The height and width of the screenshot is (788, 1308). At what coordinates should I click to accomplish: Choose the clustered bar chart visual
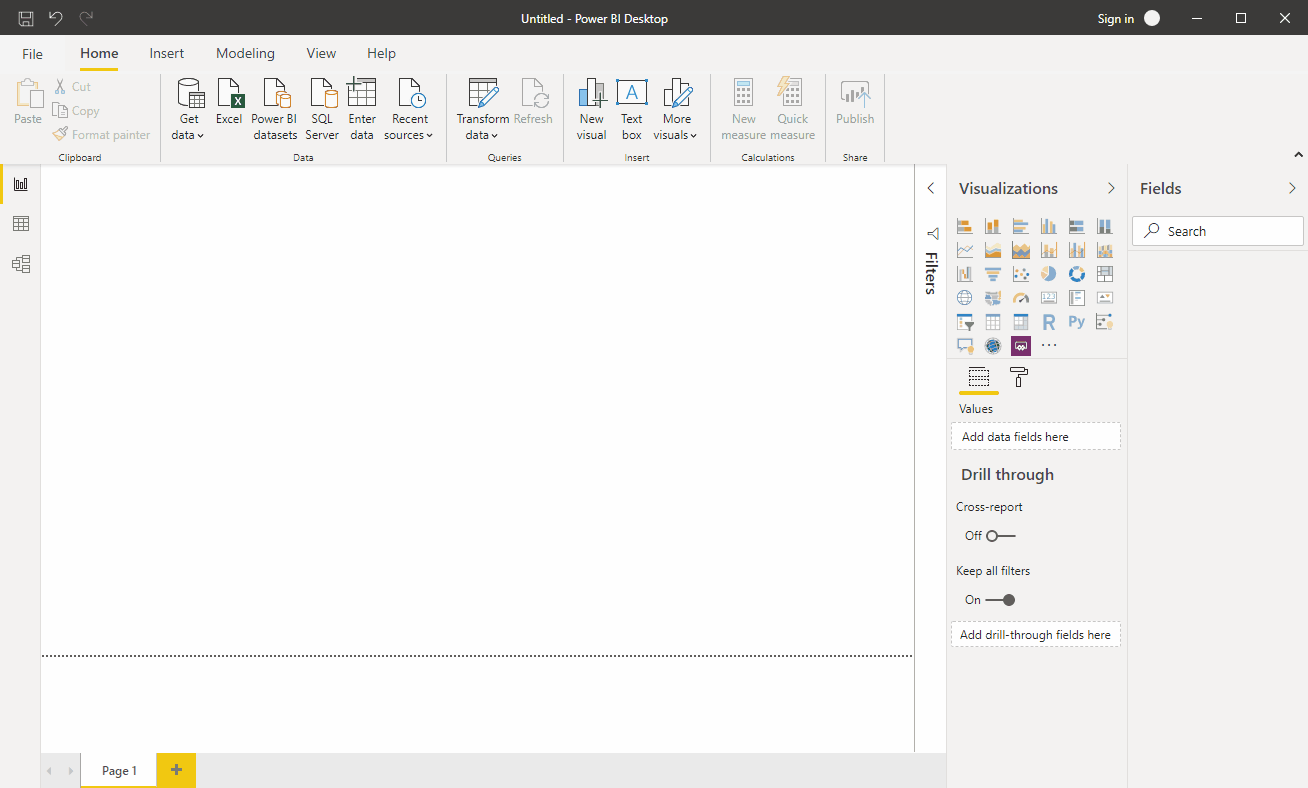[x=1021, y=226]
